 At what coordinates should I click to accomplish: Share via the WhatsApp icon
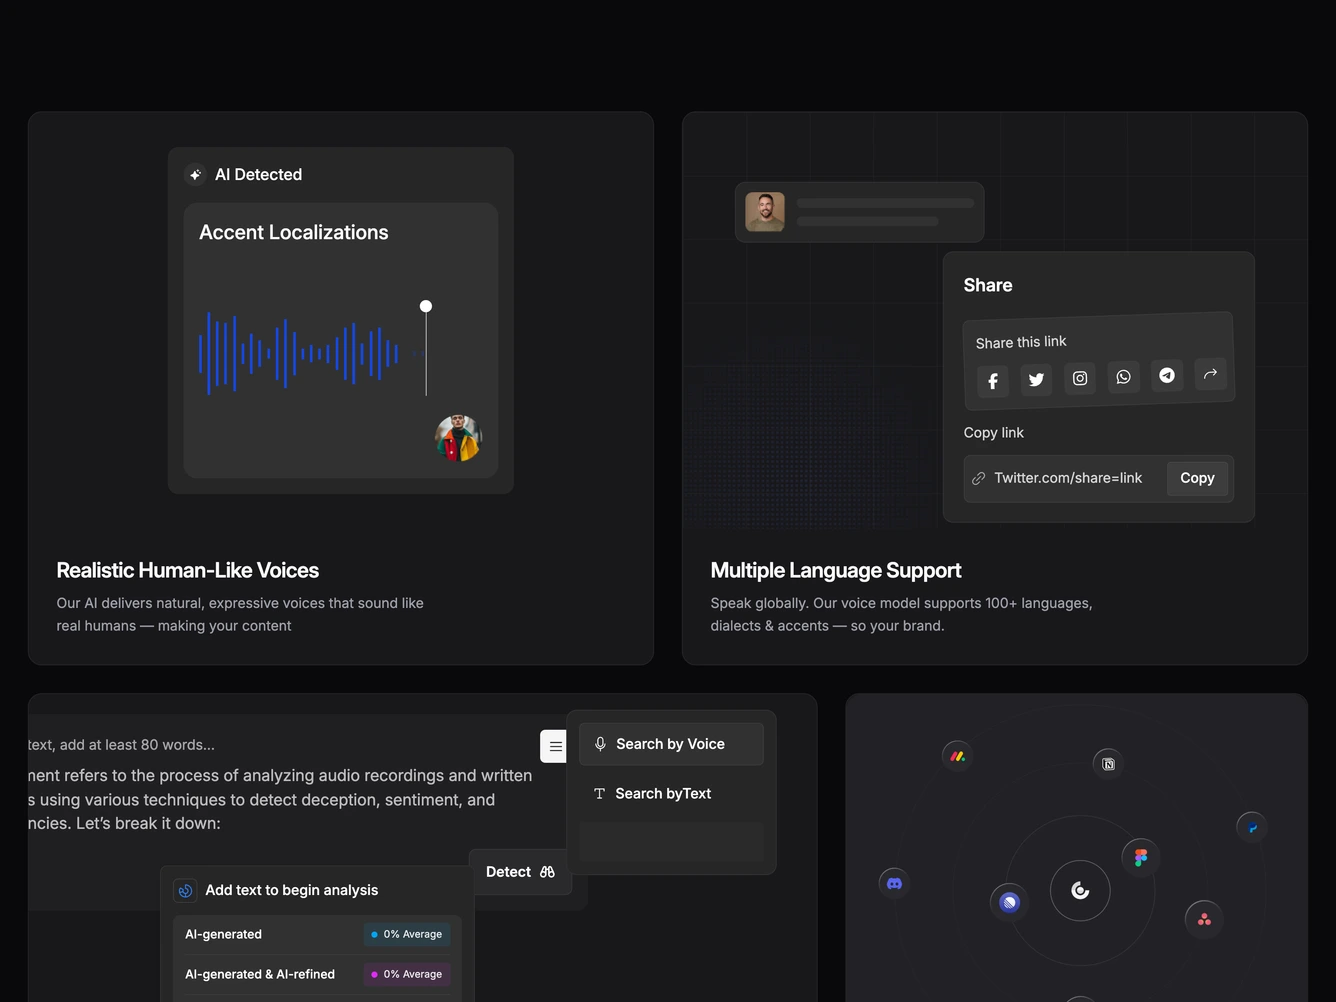[1123, 377]
